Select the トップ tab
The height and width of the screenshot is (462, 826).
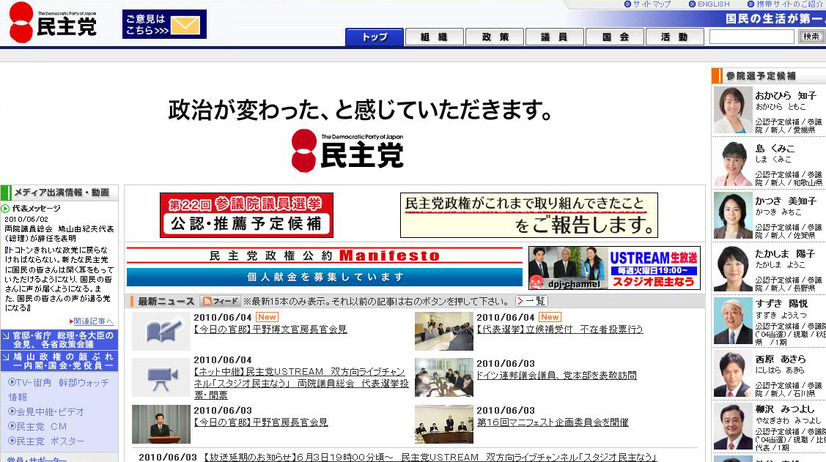point(375,37)
